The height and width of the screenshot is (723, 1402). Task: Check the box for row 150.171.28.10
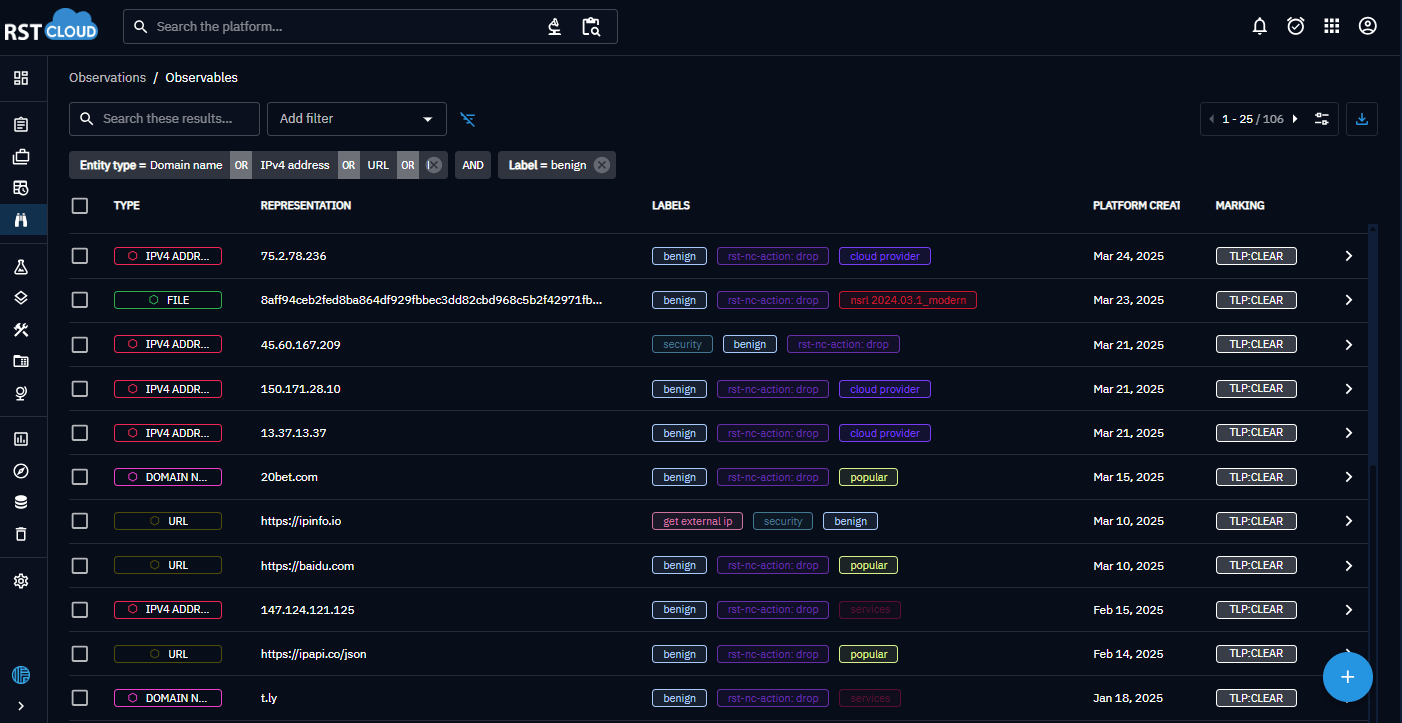point(80,389)
